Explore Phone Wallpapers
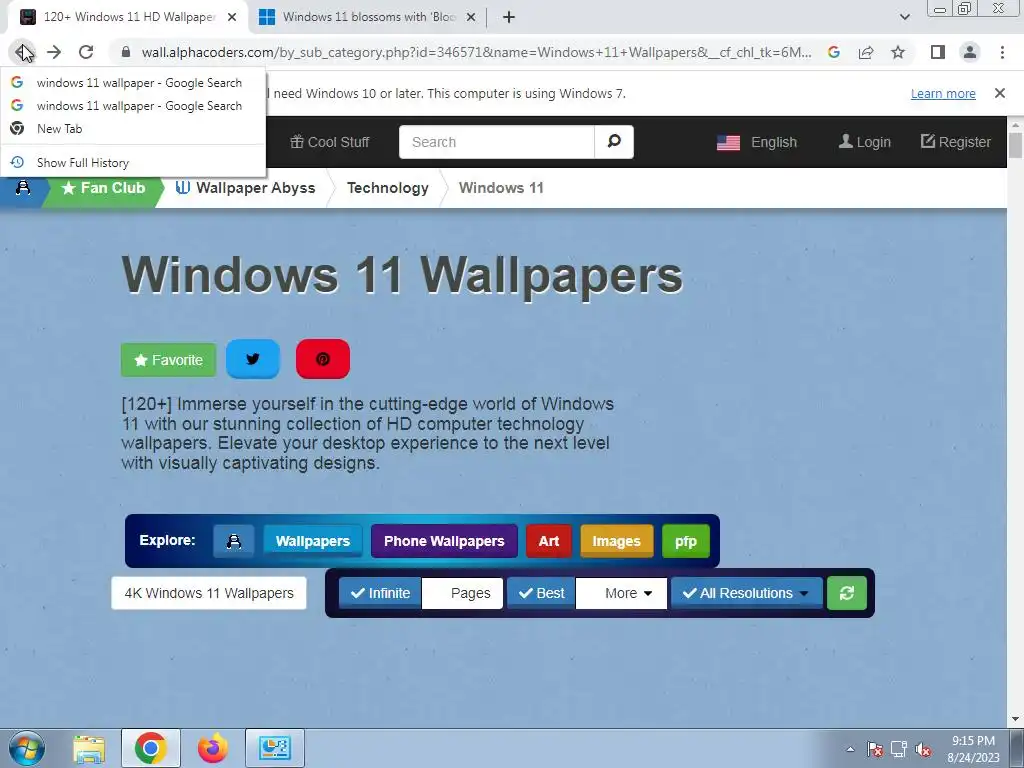This screenshot has width=1024, height=768. click(x=444, y=541)
